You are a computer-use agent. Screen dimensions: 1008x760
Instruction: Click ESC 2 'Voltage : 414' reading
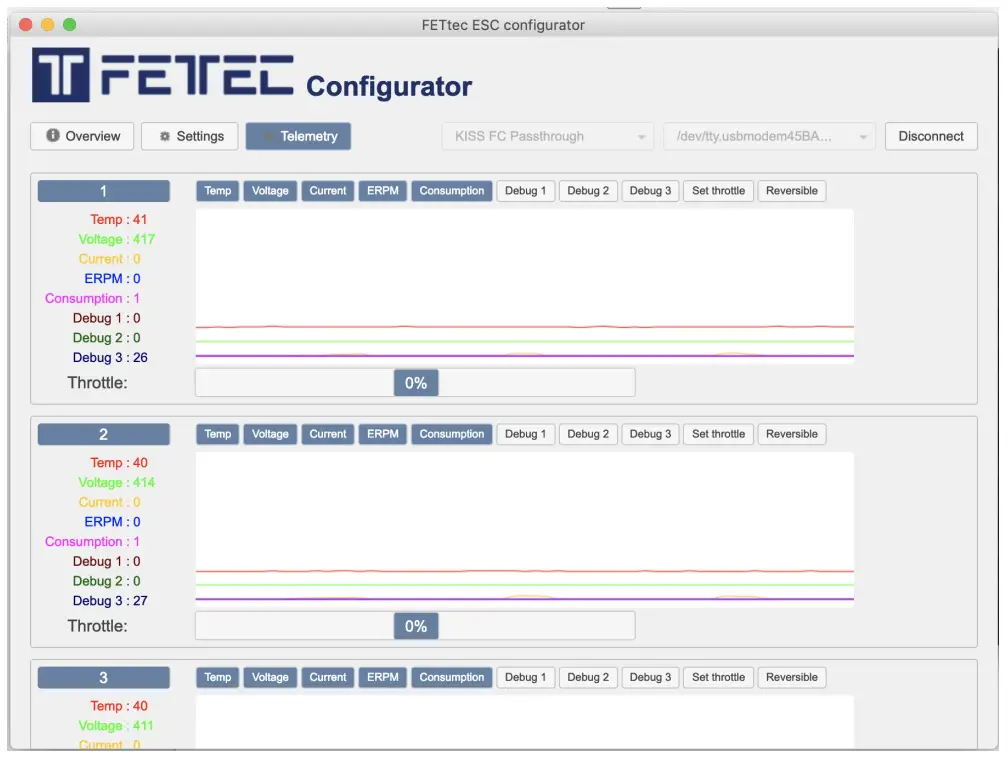point(116,482)
